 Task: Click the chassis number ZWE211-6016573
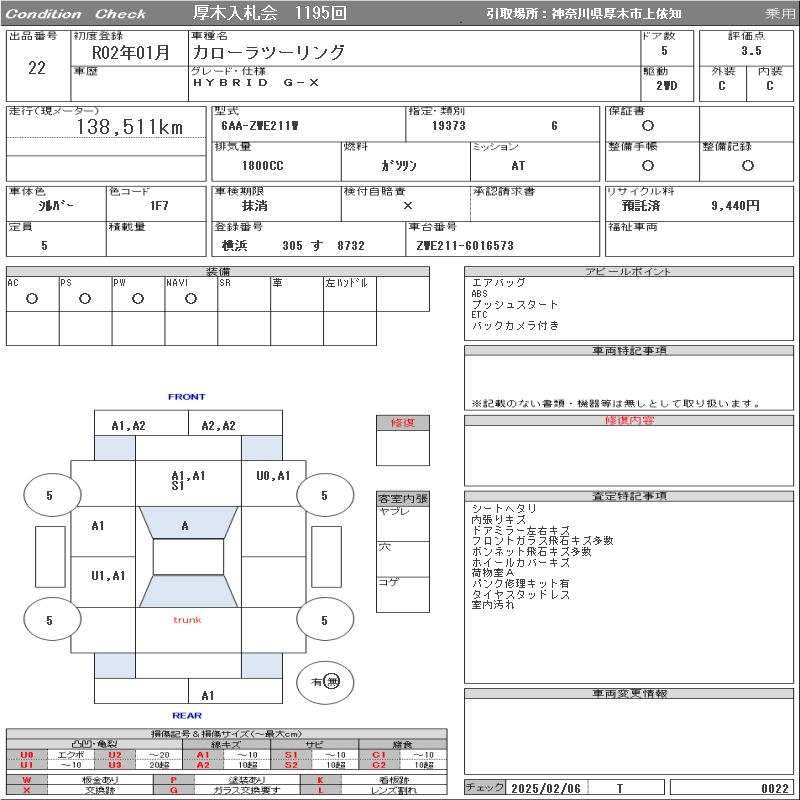465,245
